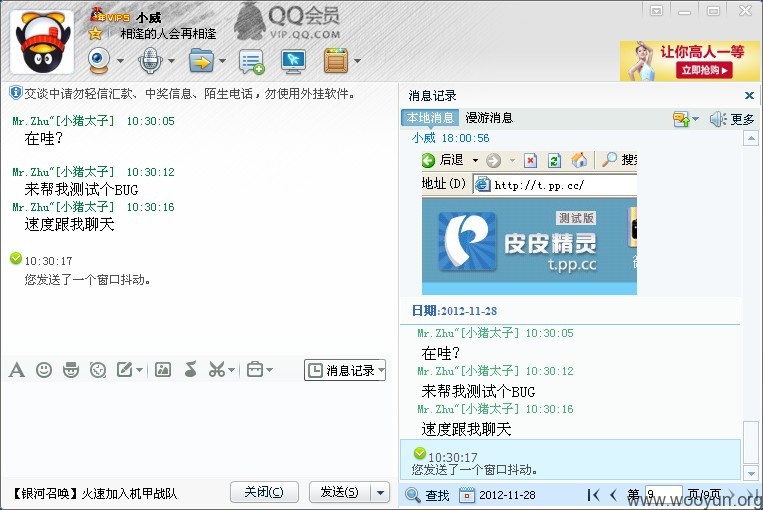Open the voice call dropdown arrow
Screen dimensions: 763x510
tap(171, 61)
